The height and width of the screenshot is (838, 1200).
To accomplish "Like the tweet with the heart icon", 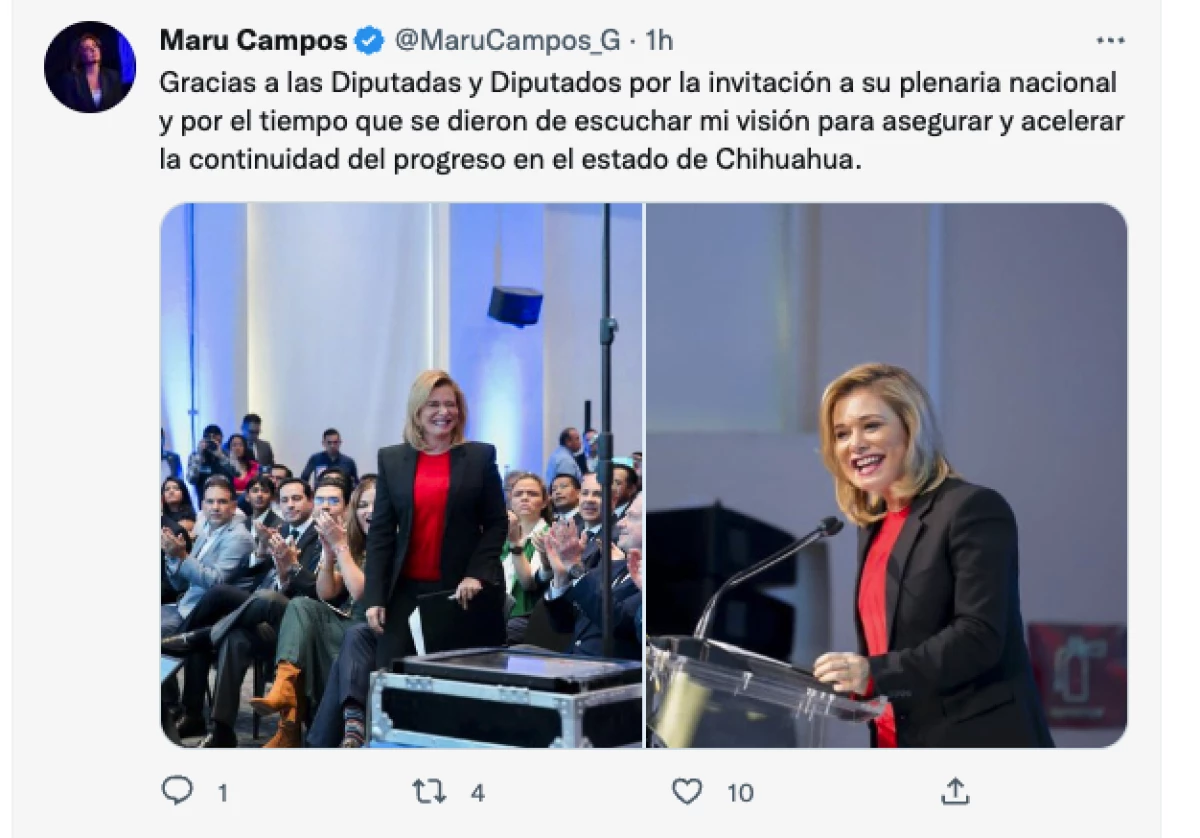I will 687,792.
